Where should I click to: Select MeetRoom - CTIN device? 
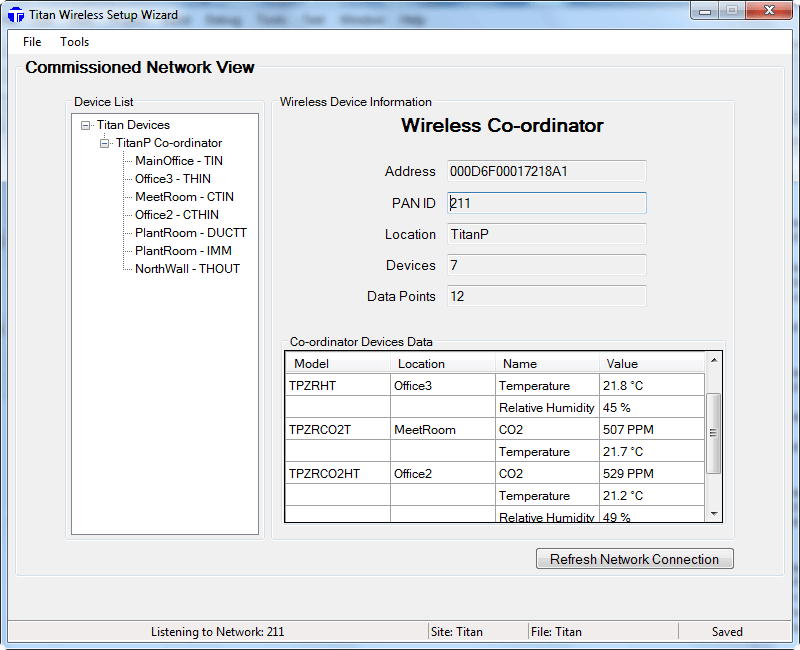point(184,197)
